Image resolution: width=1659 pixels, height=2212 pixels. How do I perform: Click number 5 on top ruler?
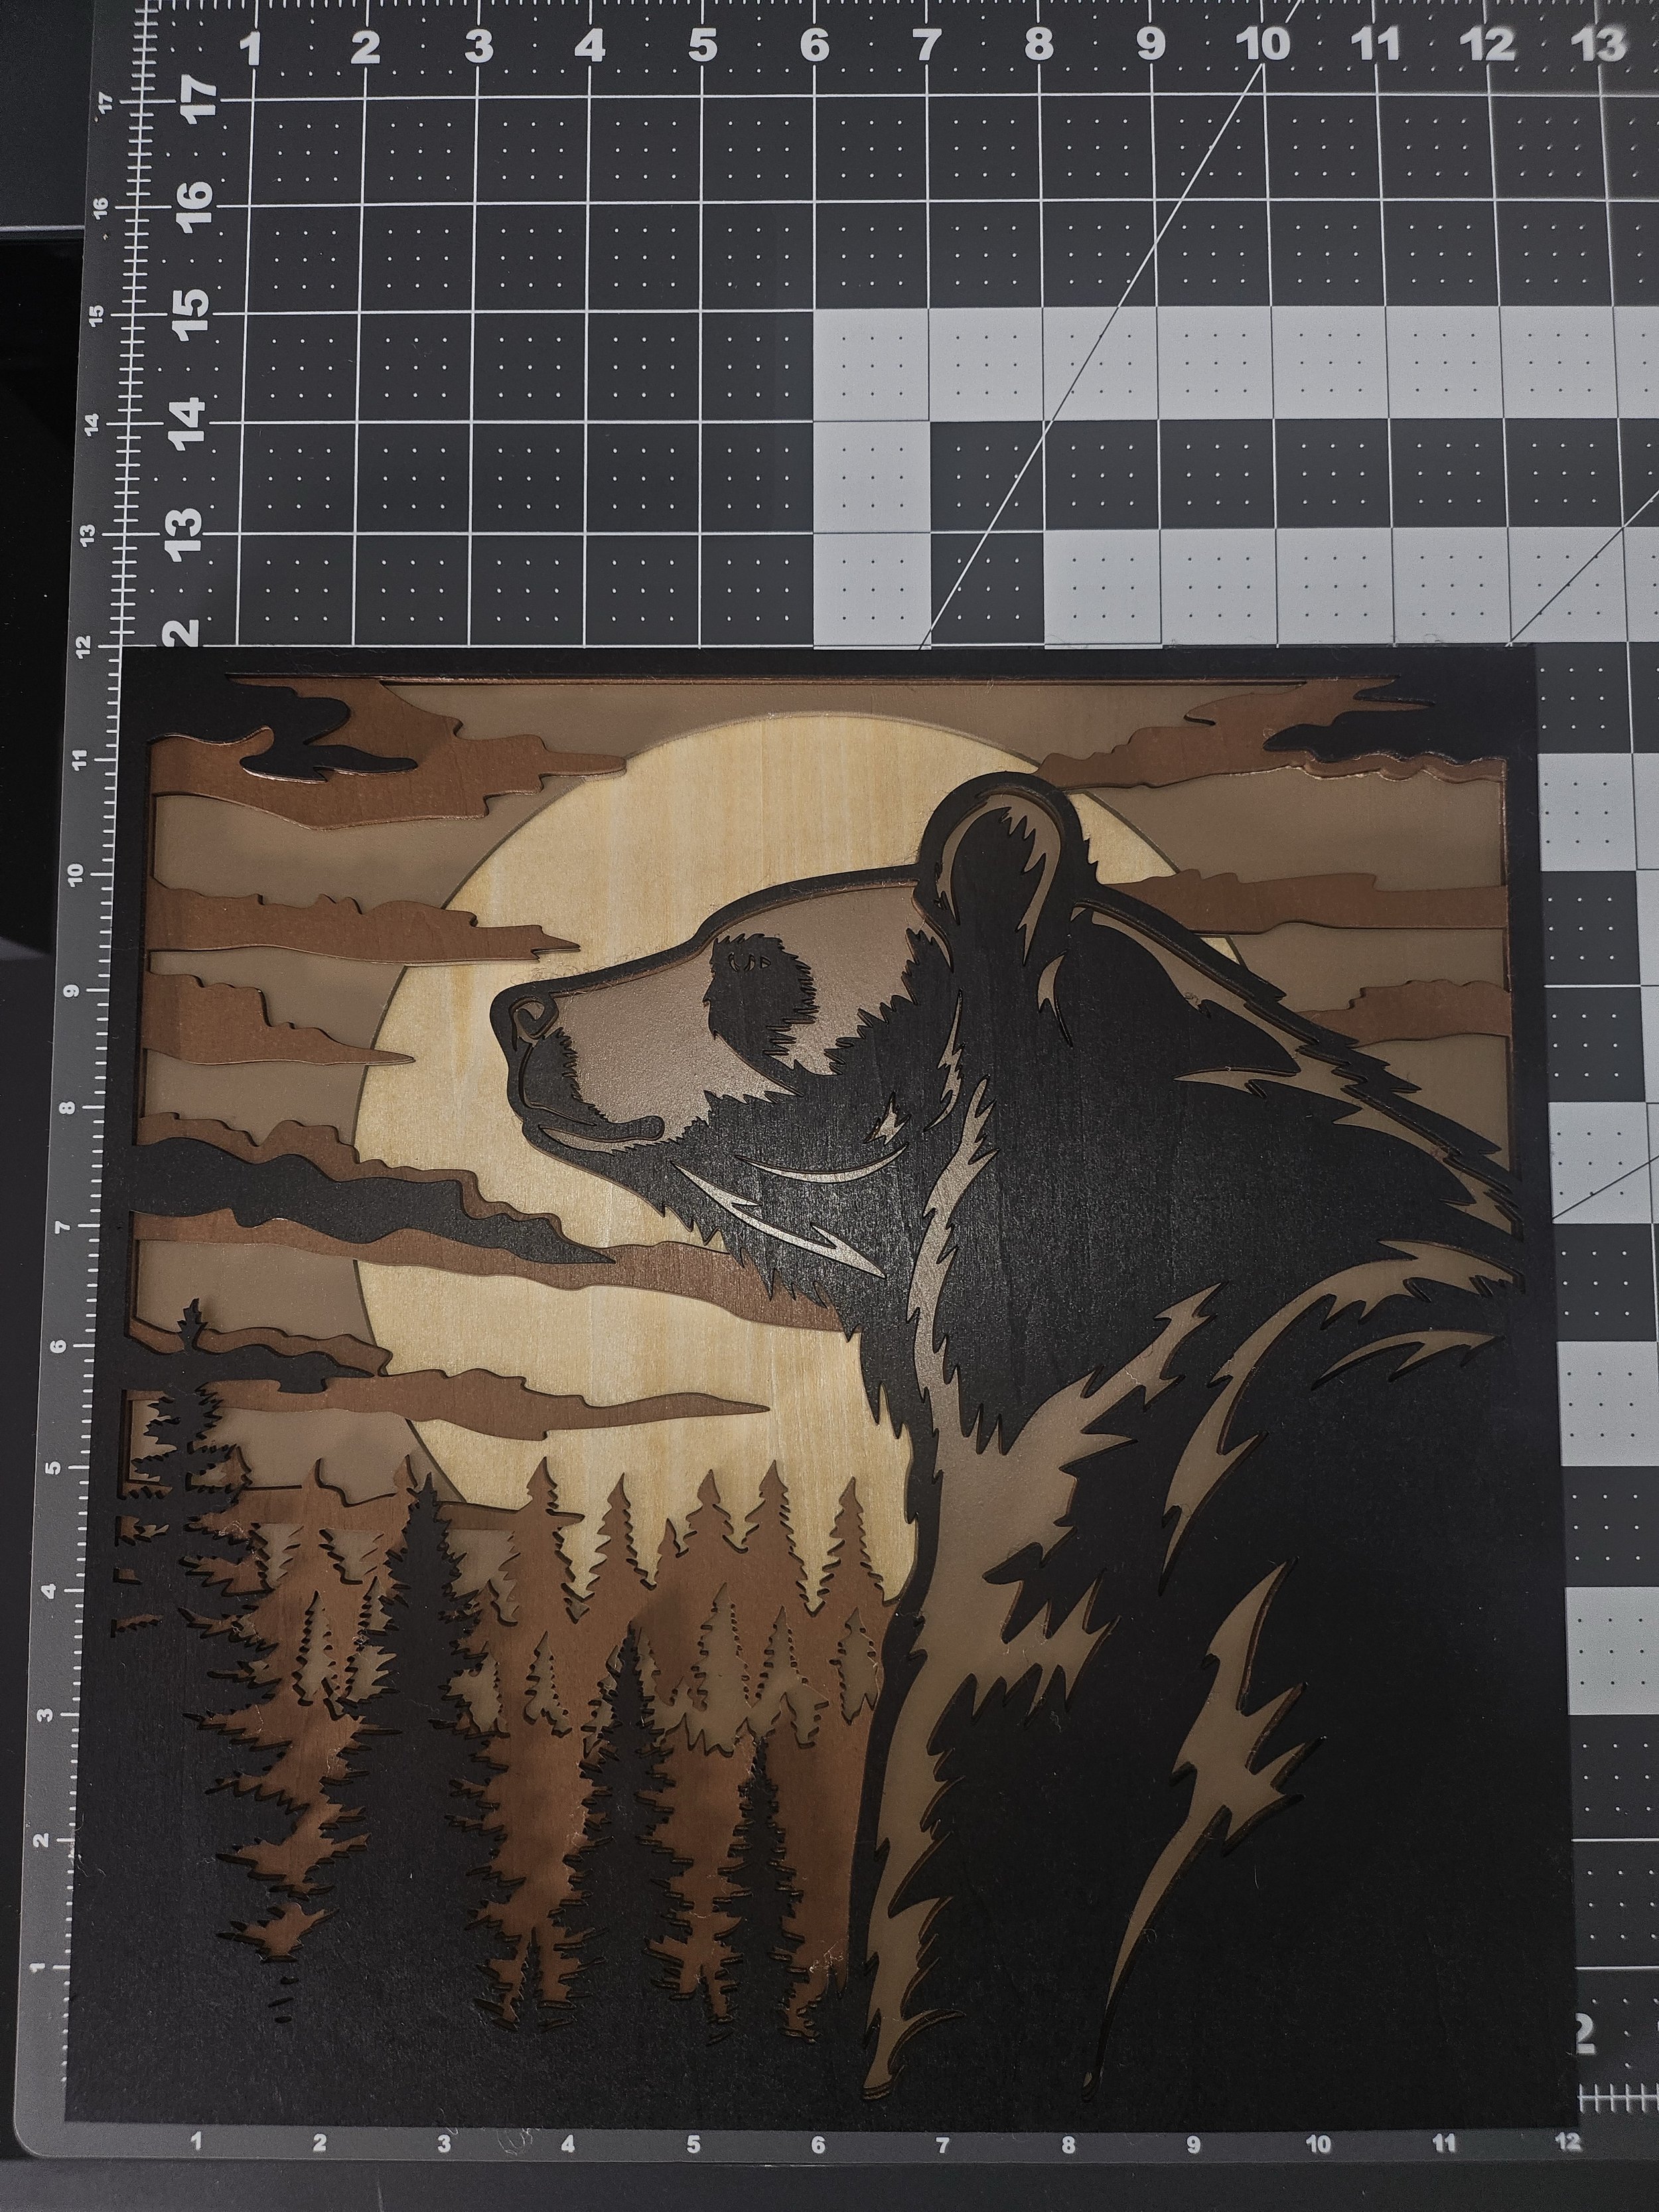click(703, 47)
